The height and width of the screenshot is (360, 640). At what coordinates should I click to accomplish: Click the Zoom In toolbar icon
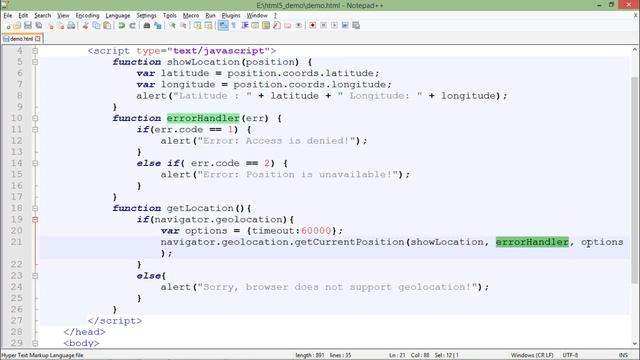pos(172,26)
